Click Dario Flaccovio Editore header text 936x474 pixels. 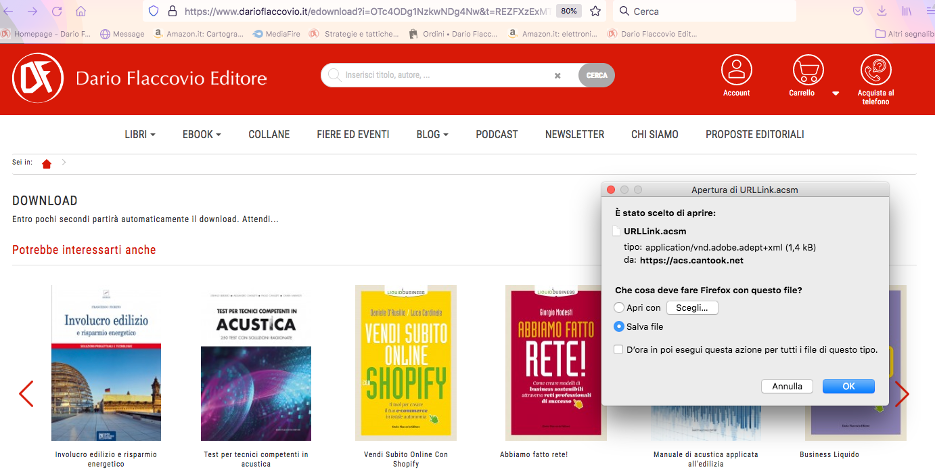(x=171, y=78)
